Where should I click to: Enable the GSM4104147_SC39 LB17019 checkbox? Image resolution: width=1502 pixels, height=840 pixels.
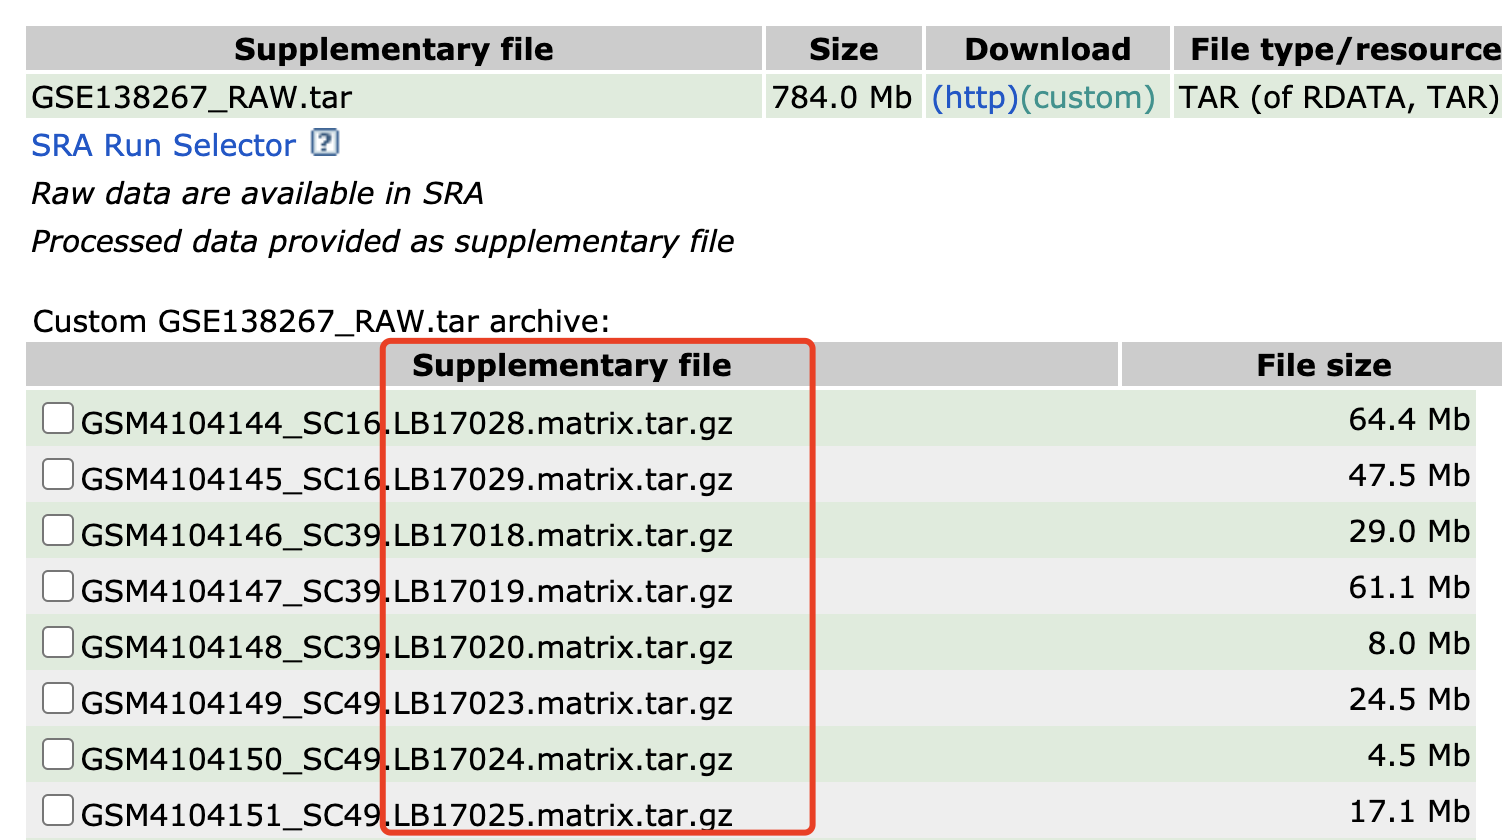(58, 587)
